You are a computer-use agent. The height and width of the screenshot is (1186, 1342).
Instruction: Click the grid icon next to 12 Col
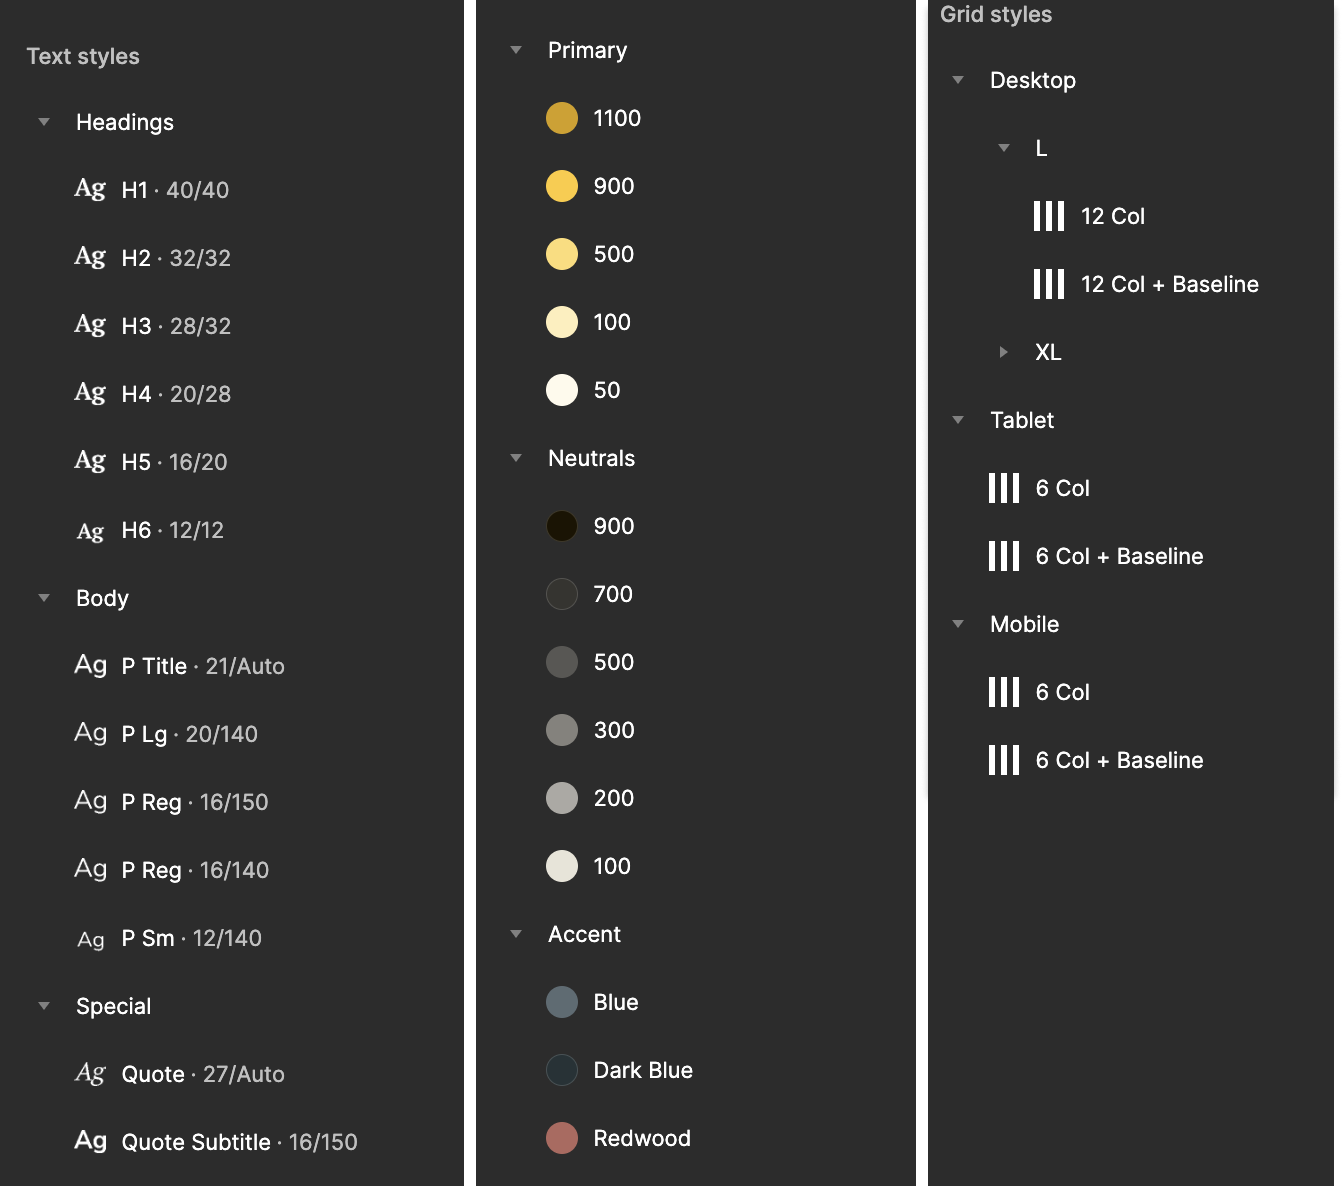1048,216
